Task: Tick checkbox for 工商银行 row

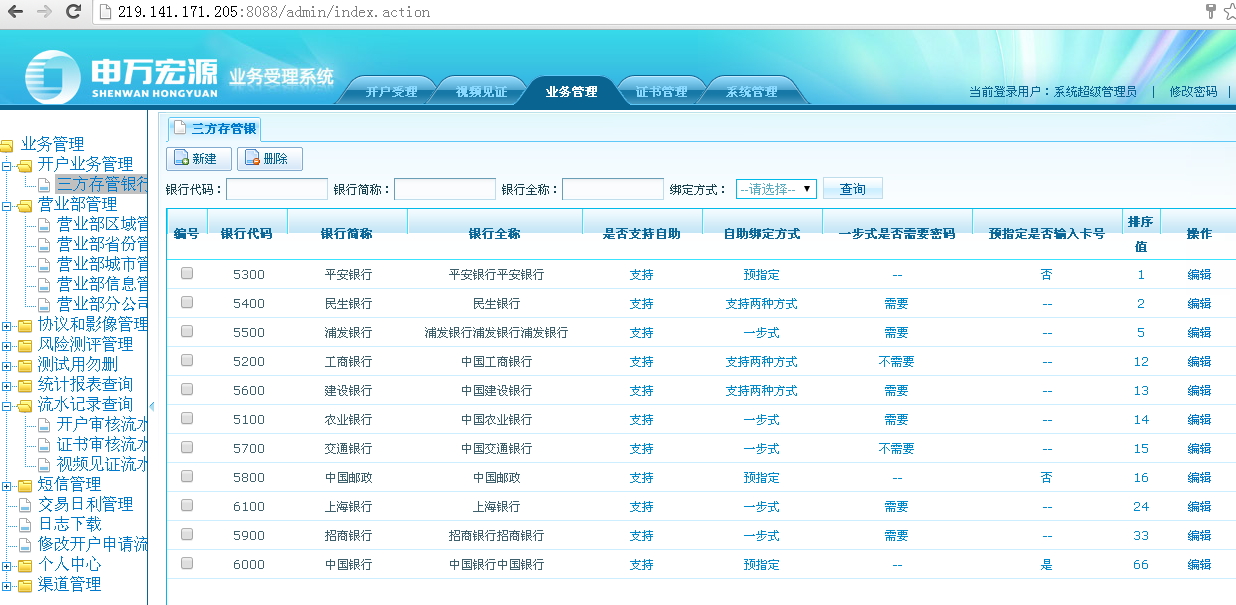Action: (x=187, y=360)
